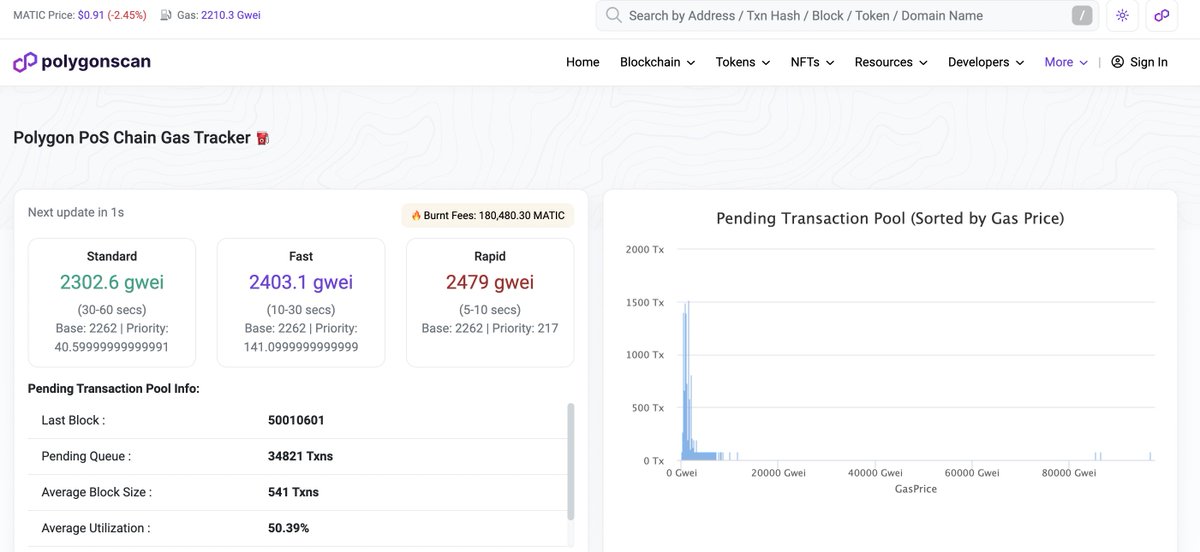The width and height of the screenshot is (1200, 552).
Task: Open the More dropdown
Action: (x=1066, y=62)
